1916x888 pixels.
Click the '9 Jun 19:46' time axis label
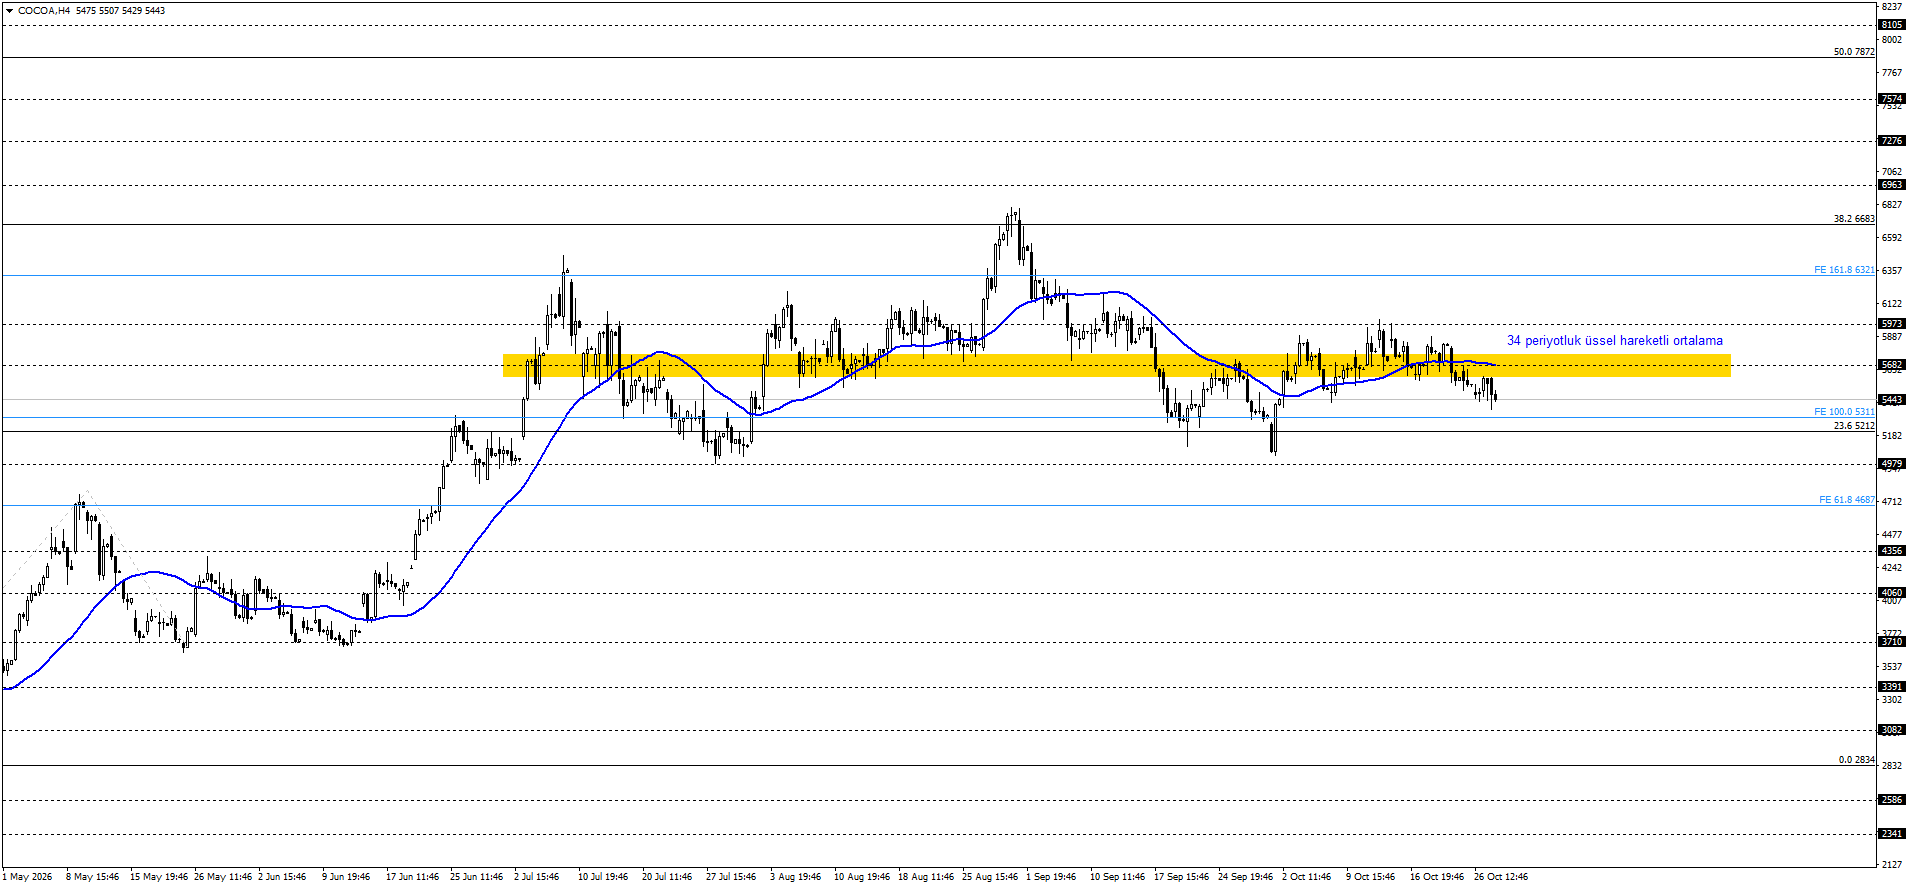point(346,877)
